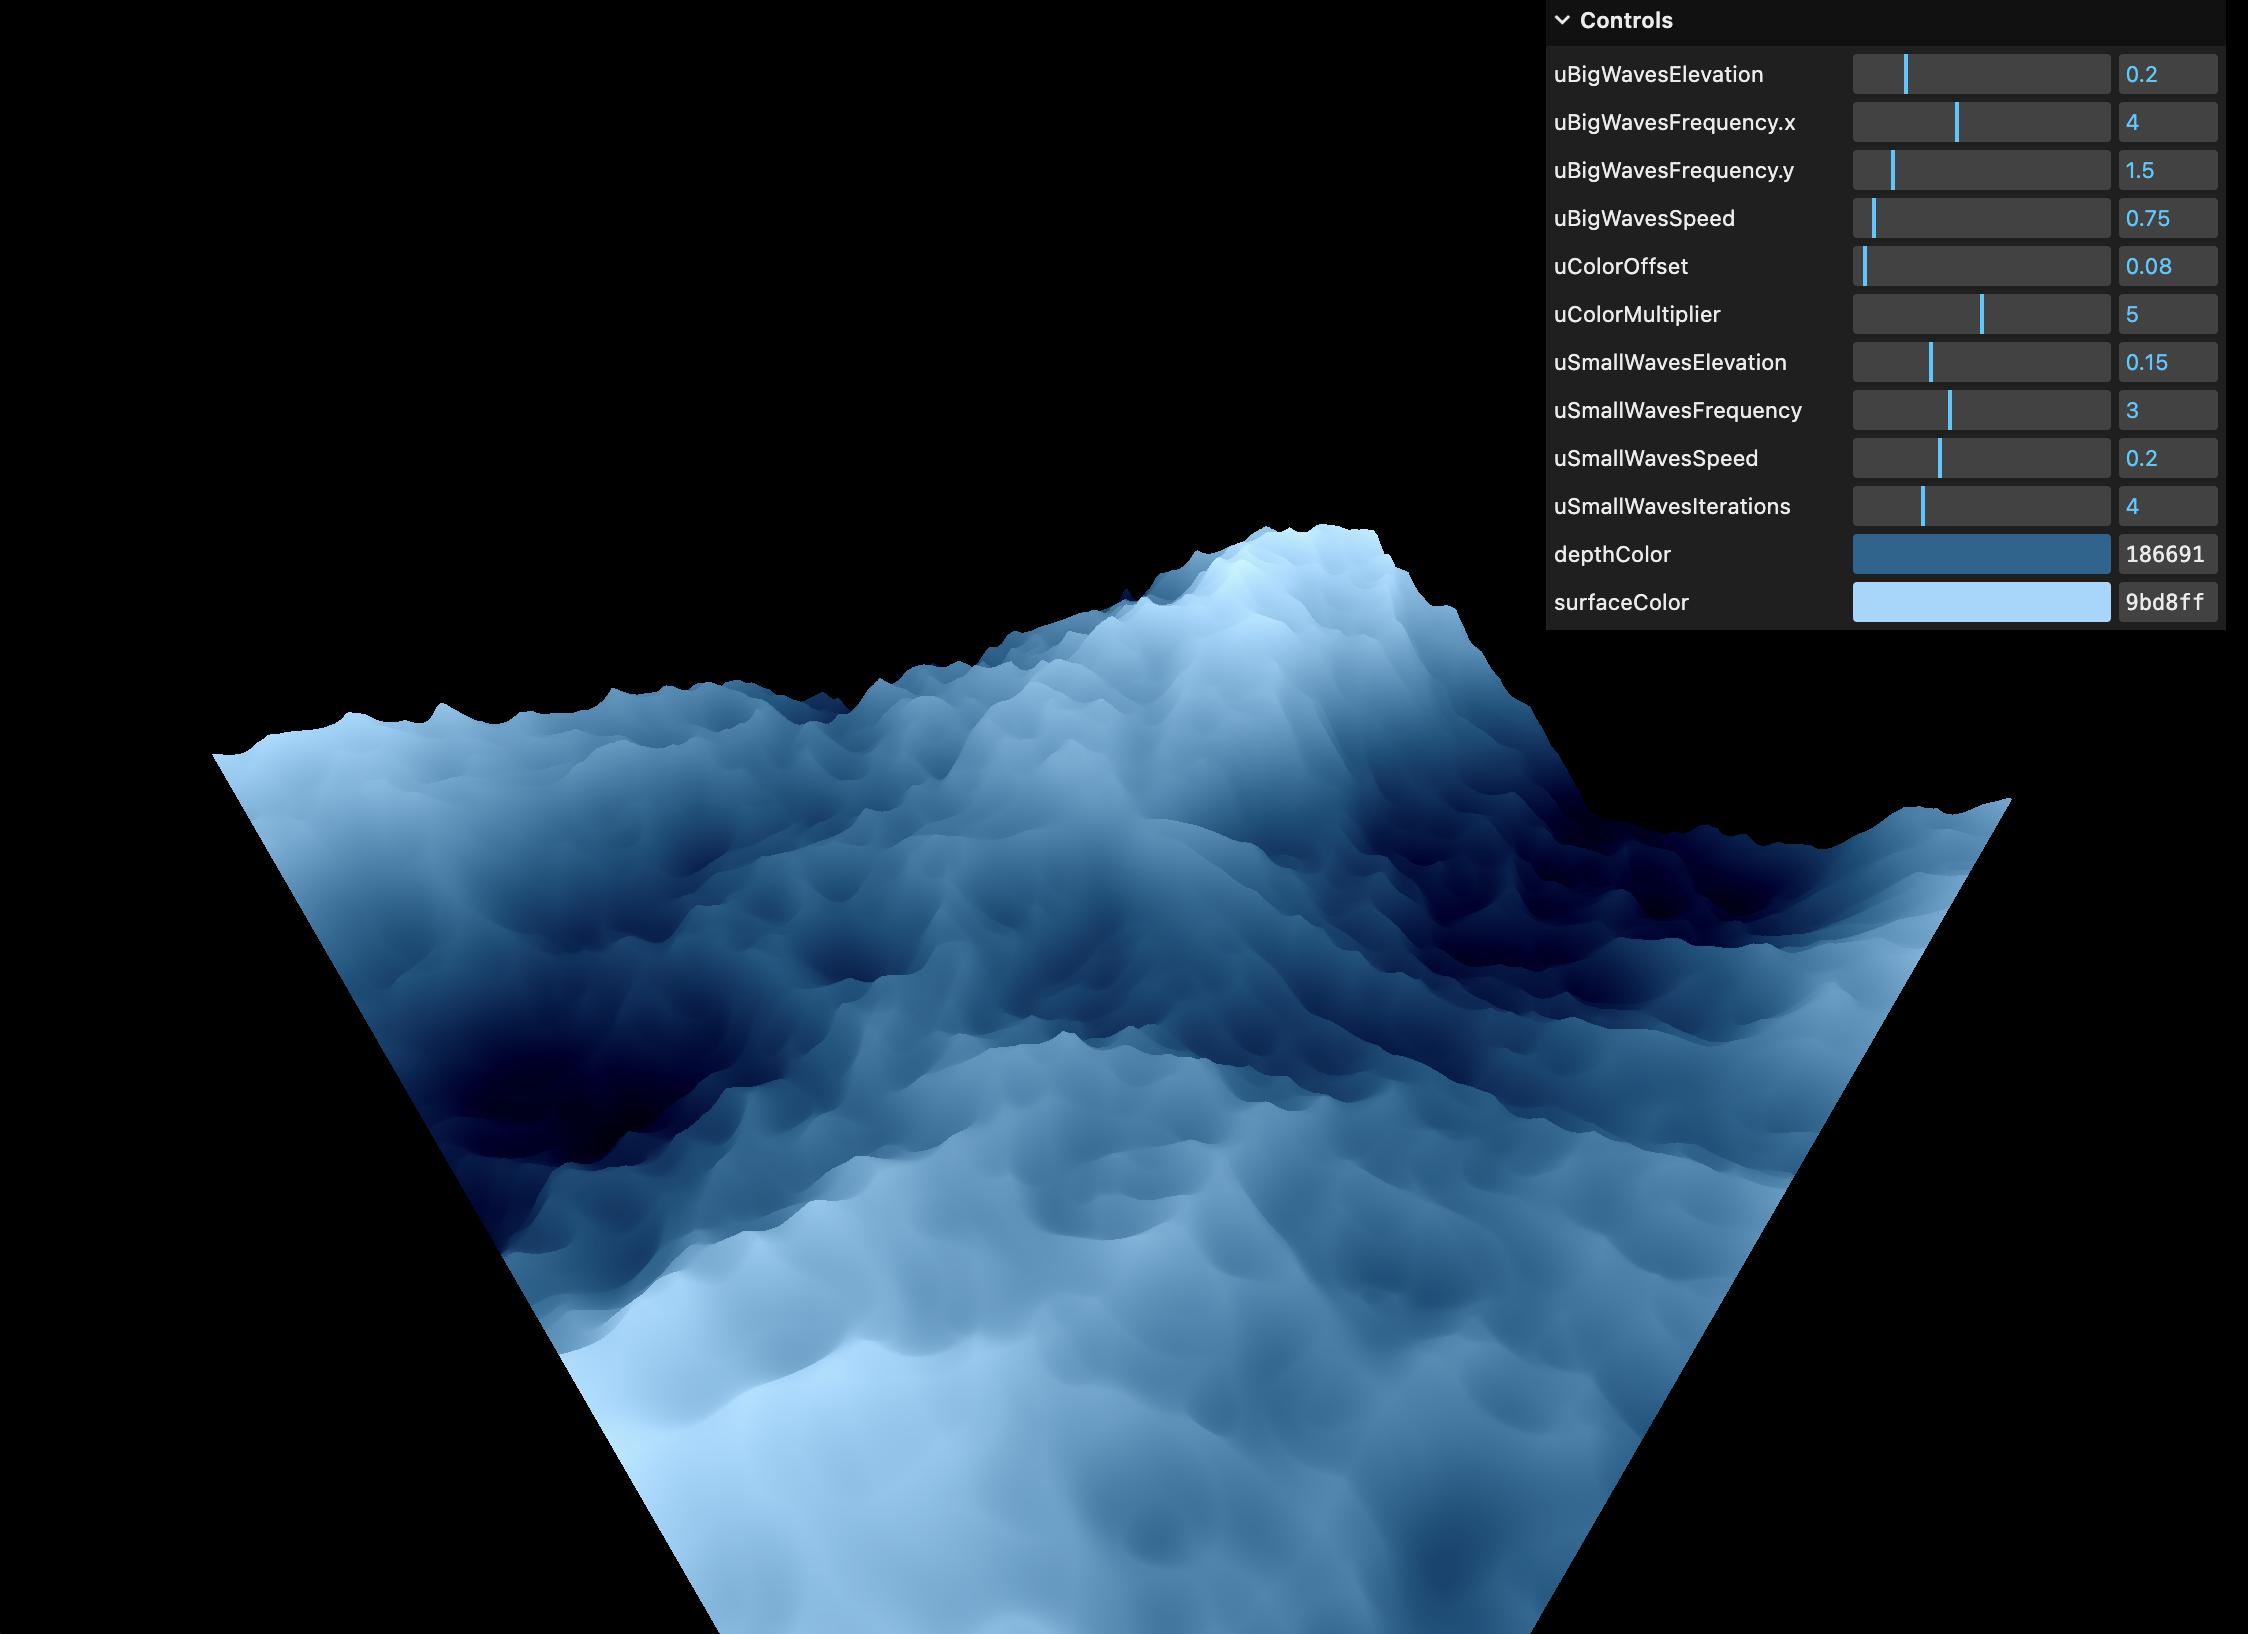
Task: Click the uSmallWavesIterations slider
Action: click(1980, 506)
